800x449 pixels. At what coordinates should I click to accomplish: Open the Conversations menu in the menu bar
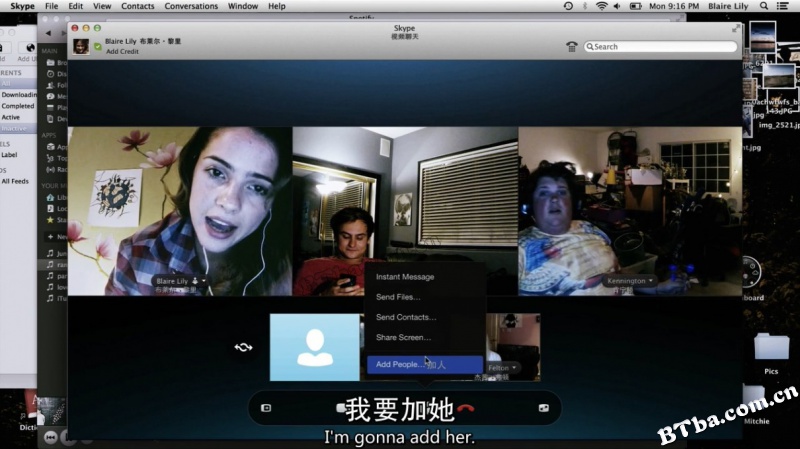[191, 6]
